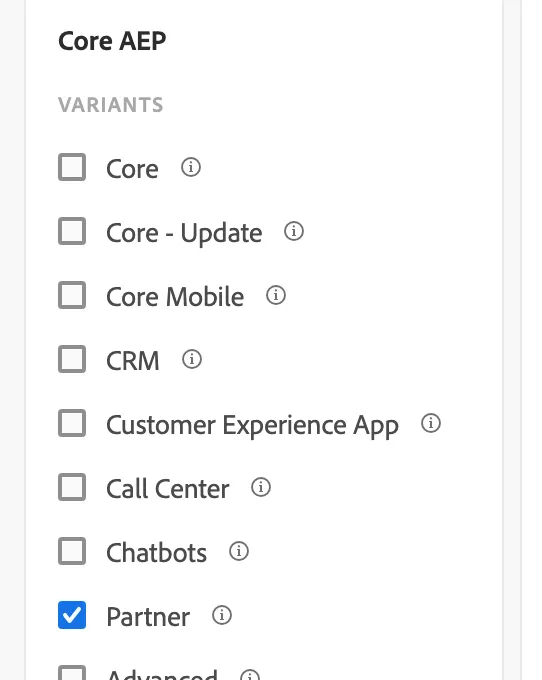Image resolution: width=542 pixels, height=680 pixels.
Task: Tick the Core - Update checkbox
Action: (x=72, y=231)
